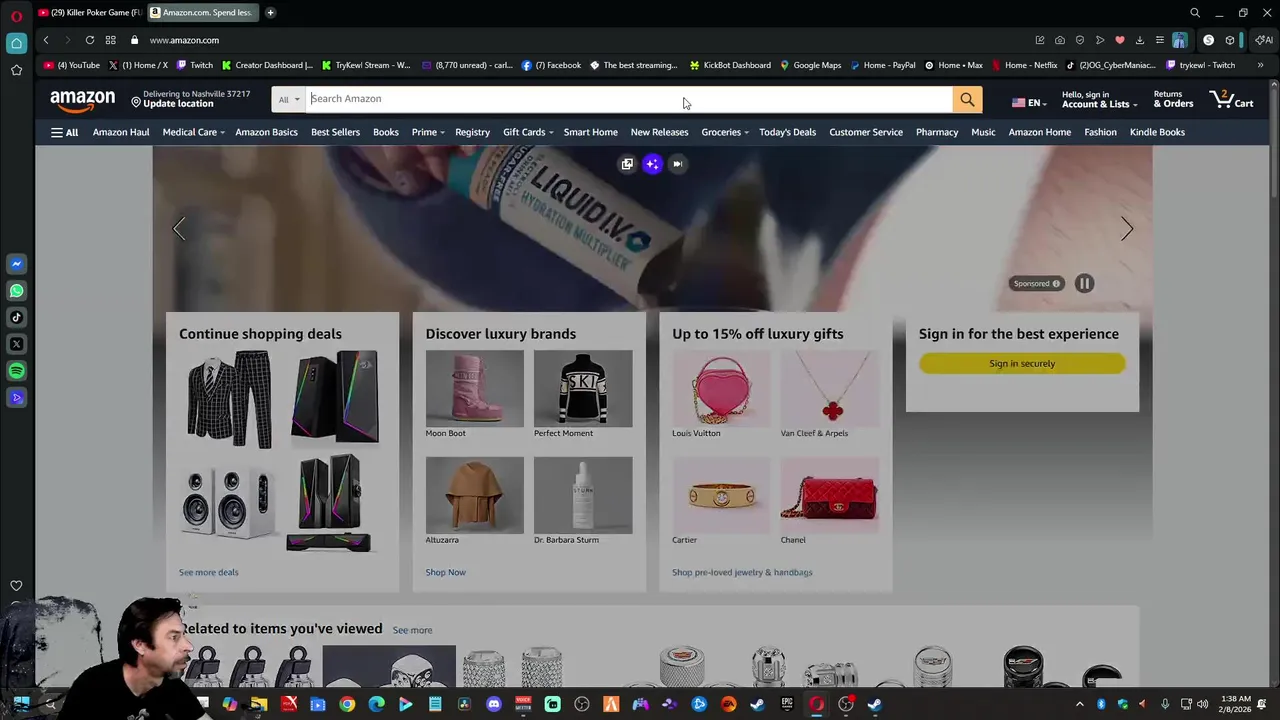Open the tab grid icon beside reload
Screen dimensions: 1280x720
click(x=110, y=40)
